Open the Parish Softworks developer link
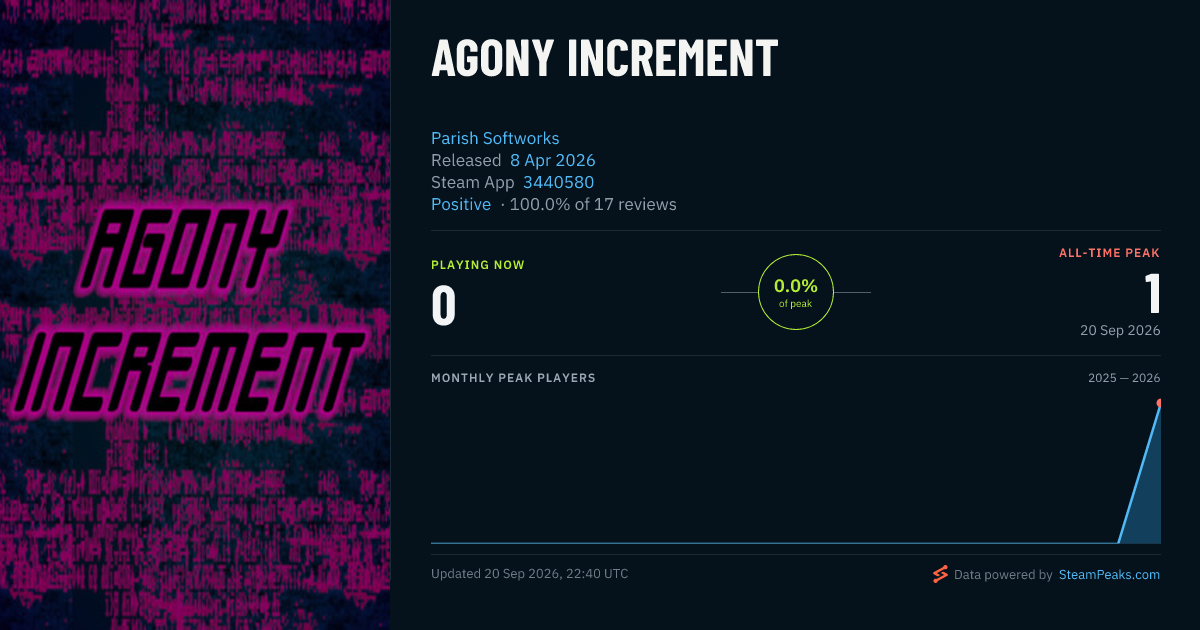The height and width of the screenshot is (630, 1200). click(x=495, y=138)
